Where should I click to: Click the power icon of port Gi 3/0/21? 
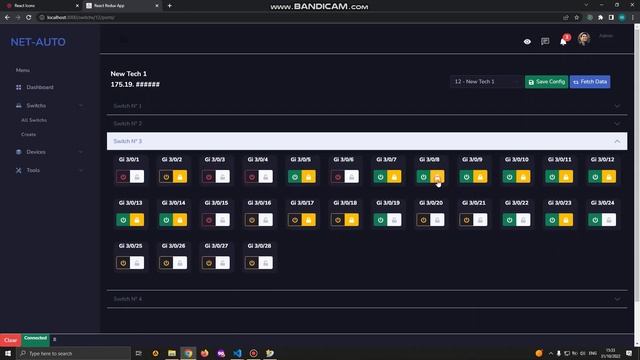[x=467, y=220]
